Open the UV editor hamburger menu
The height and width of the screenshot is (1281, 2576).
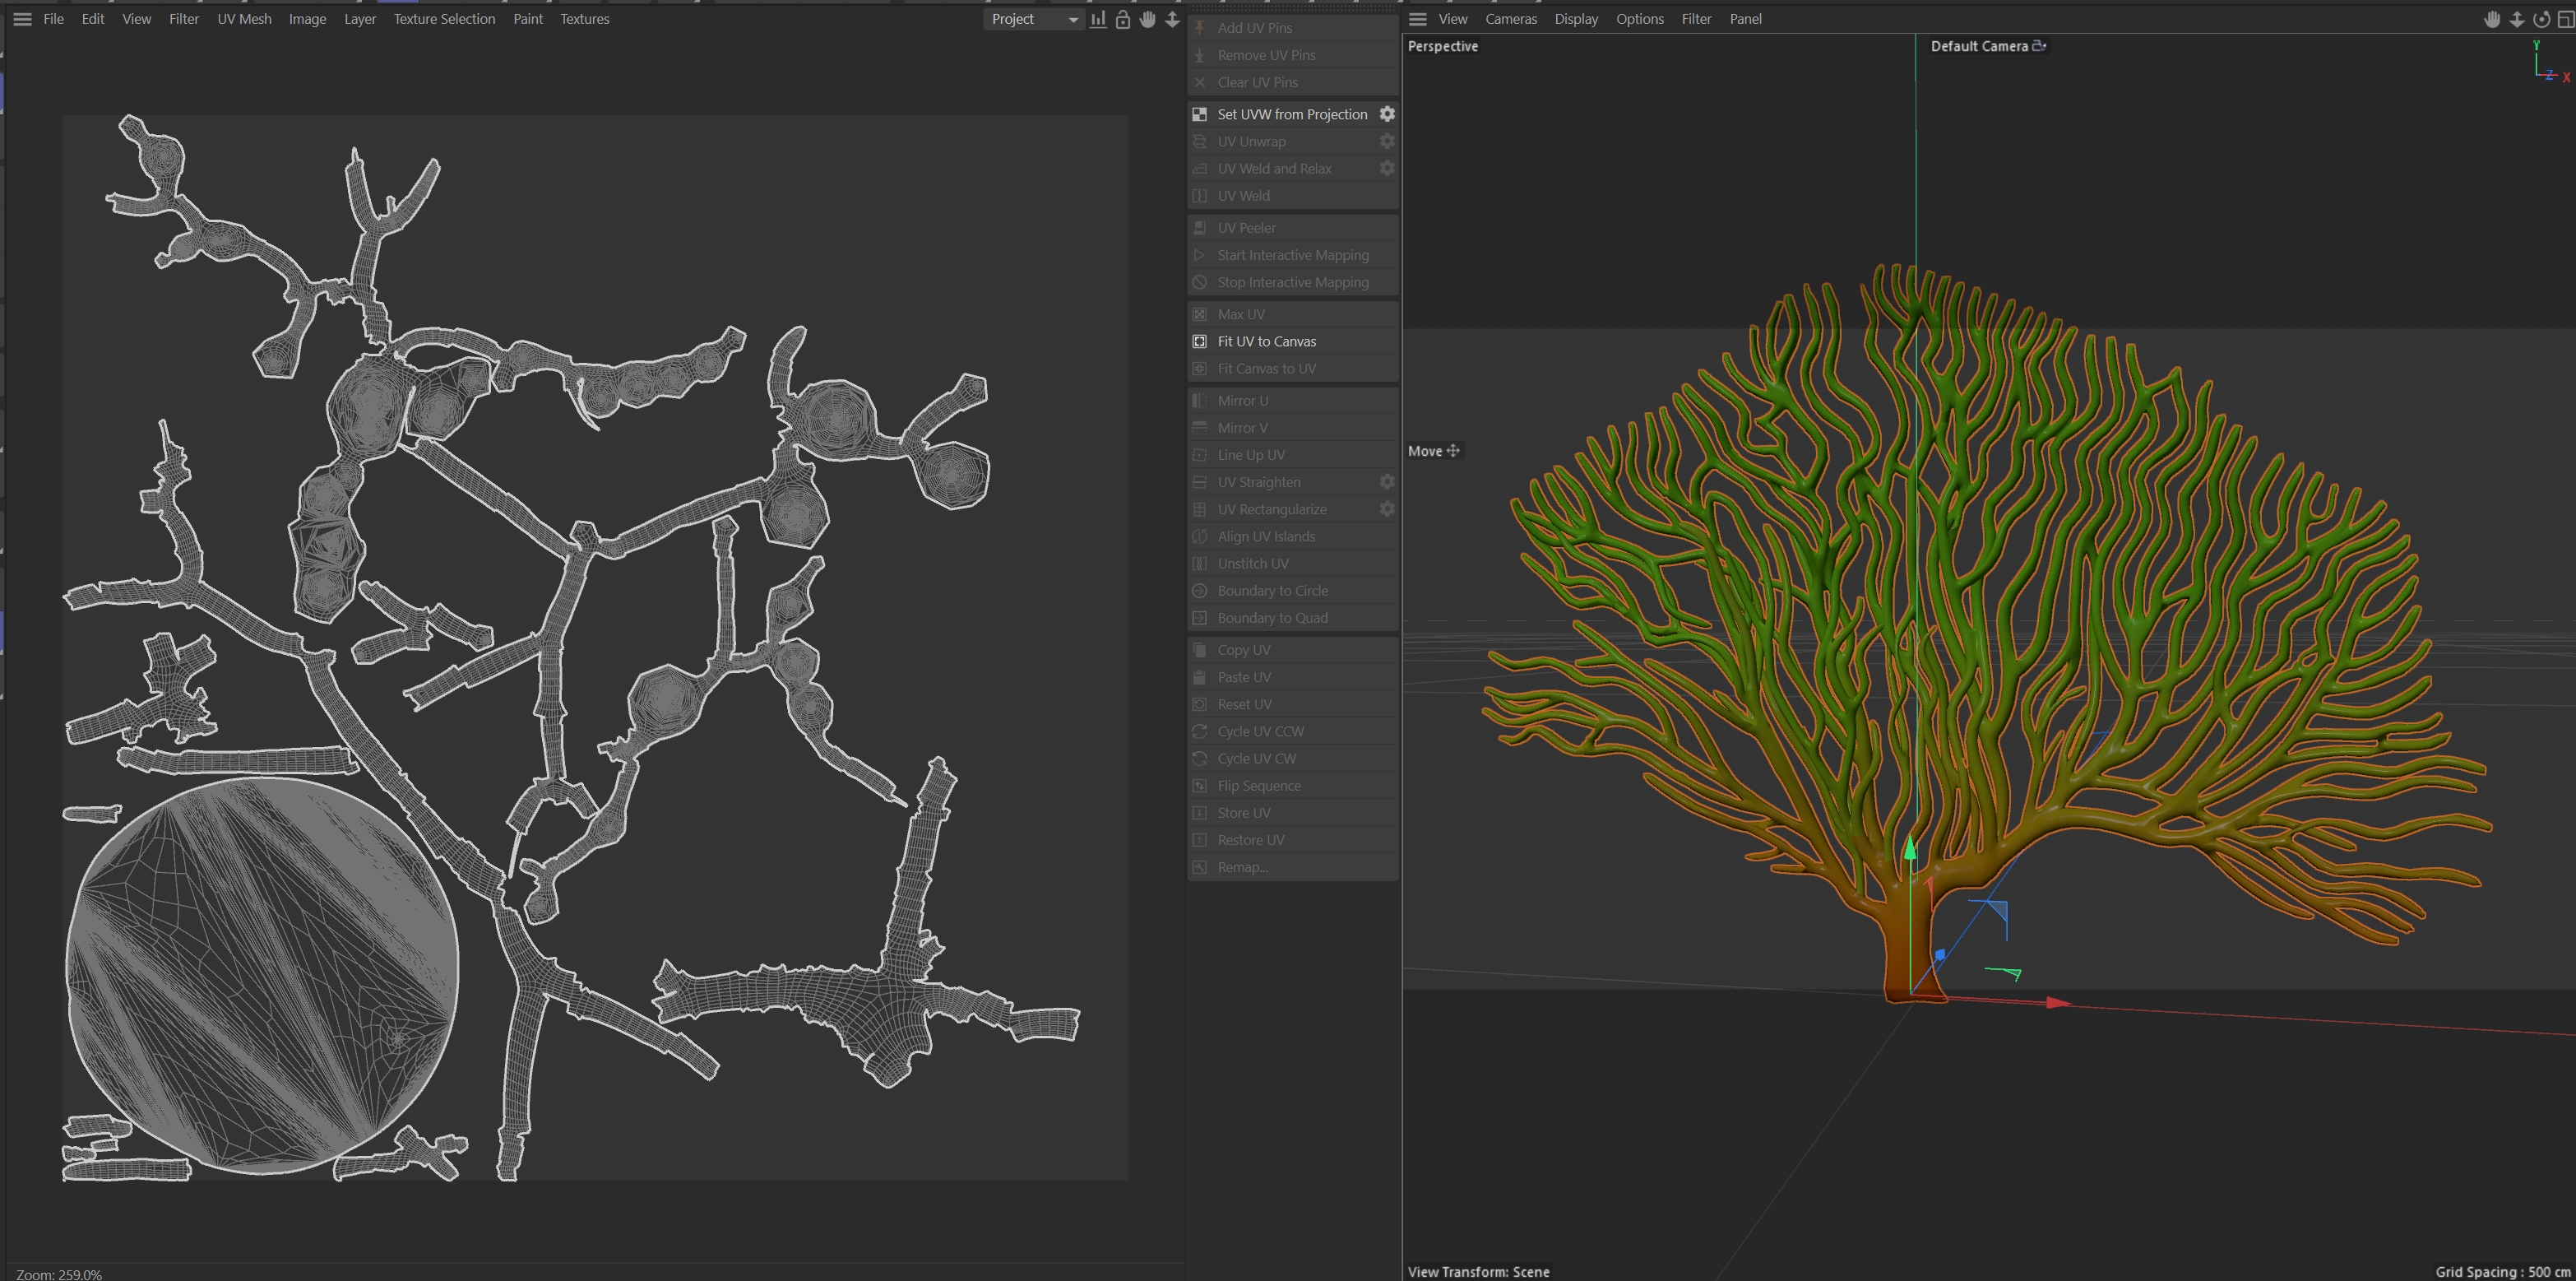[x=22, y=19]
